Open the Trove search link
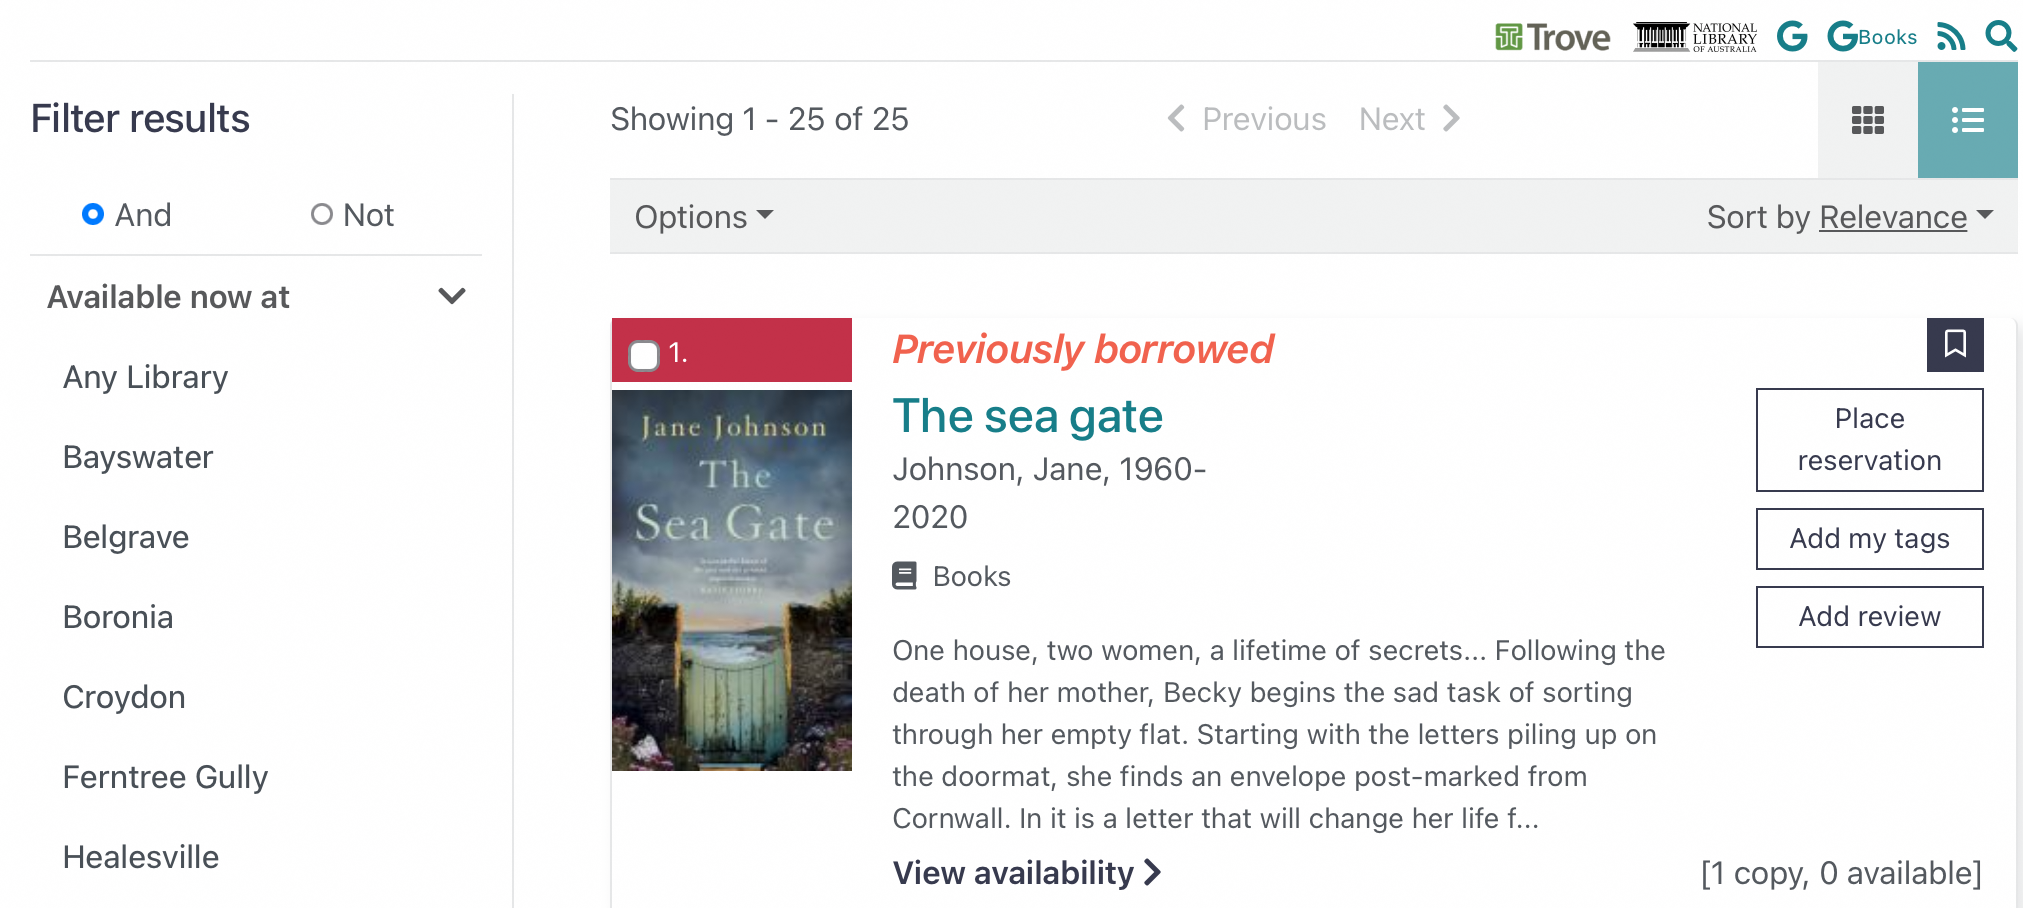The image size is (2023, 908). [1552, 38]
